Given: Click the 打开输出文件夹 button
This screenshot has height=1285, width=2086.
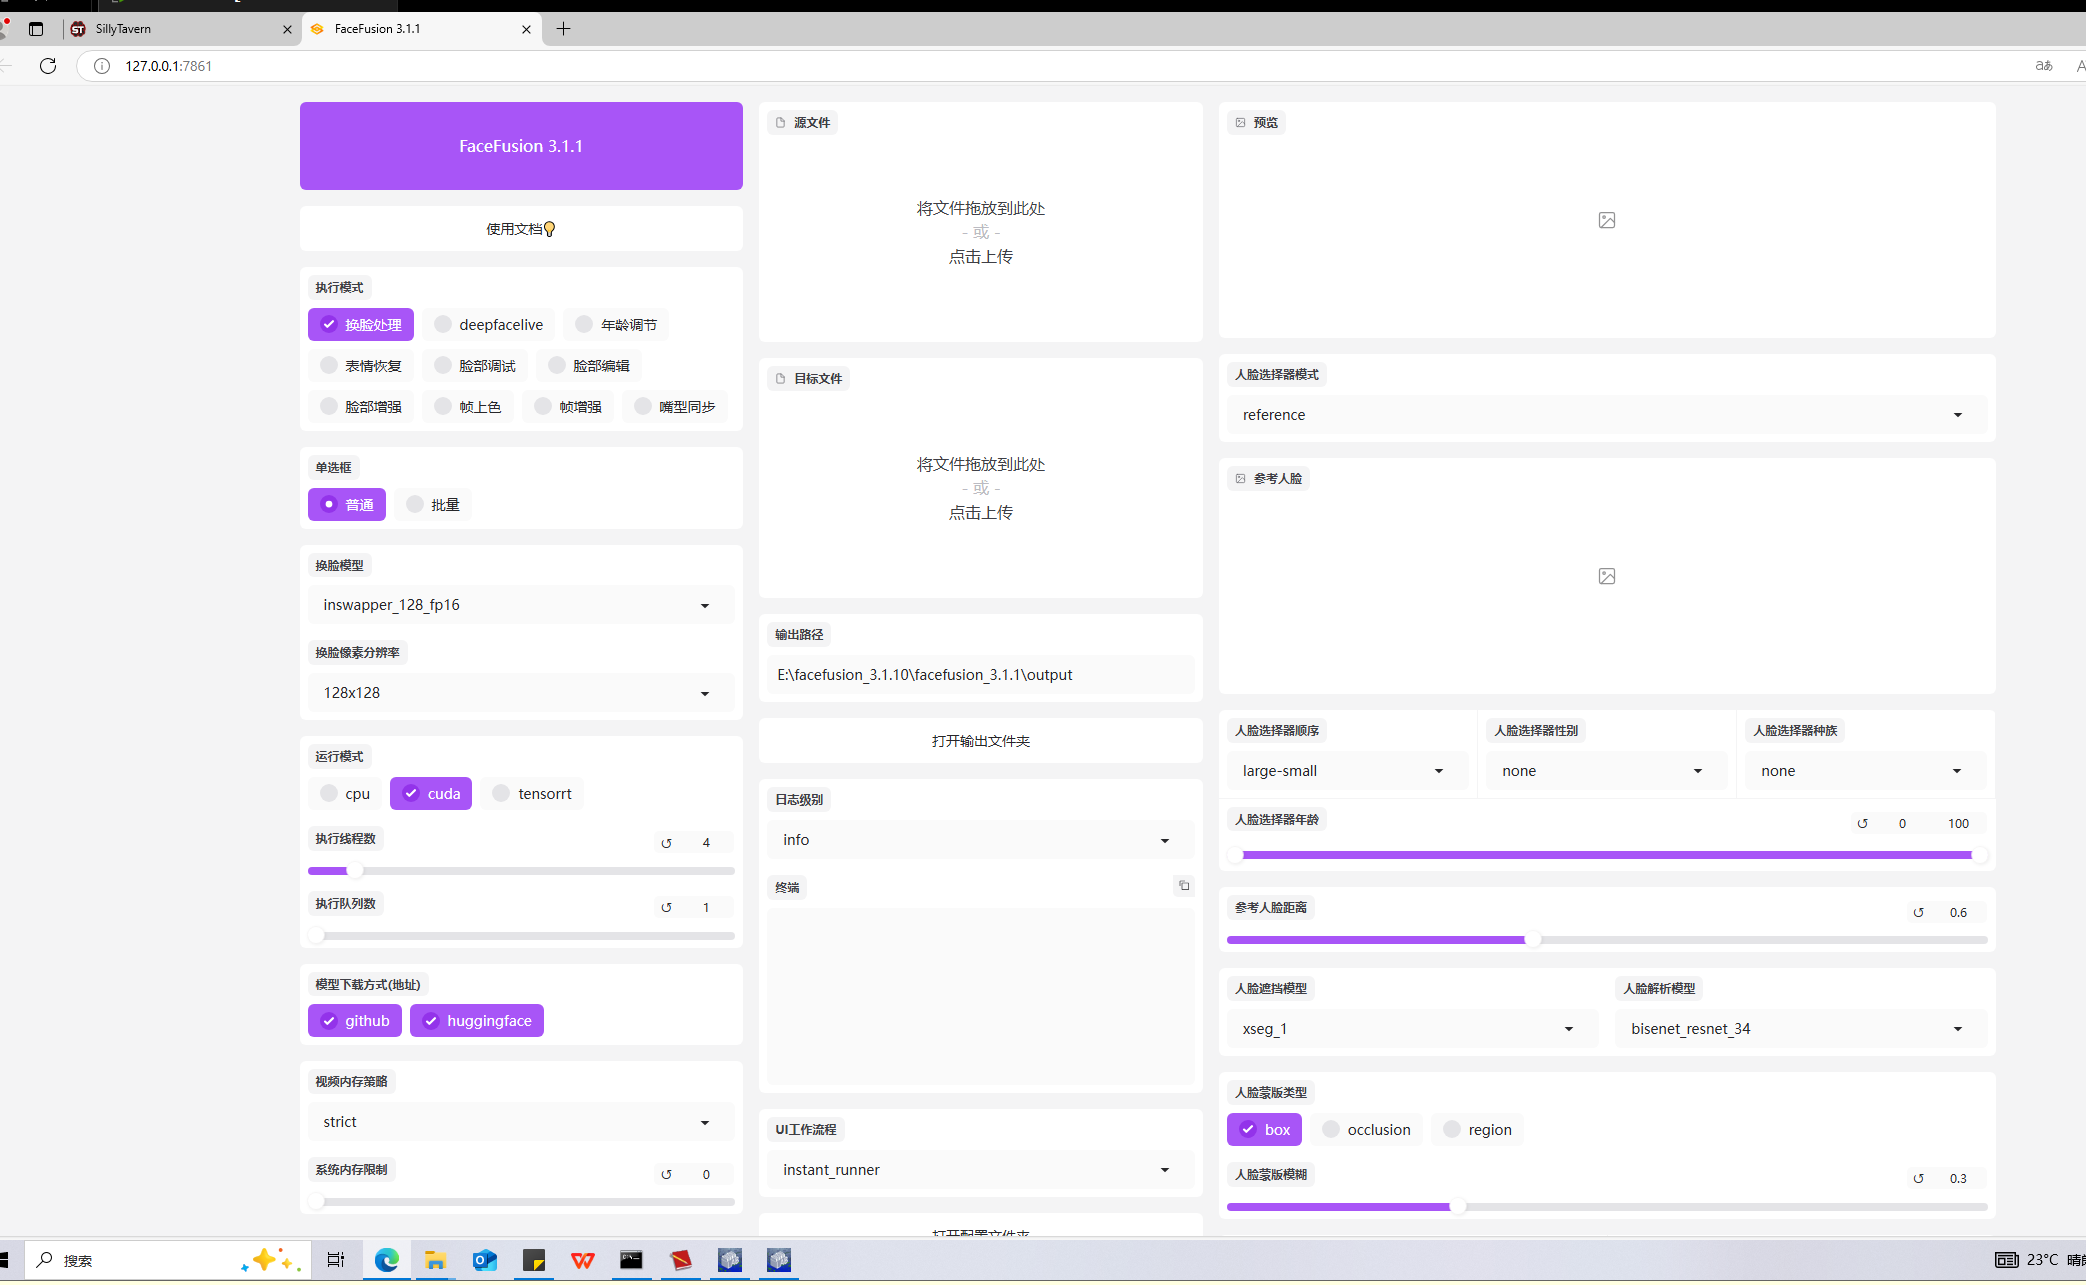Looking at the screenshot, I should (981, 741).
